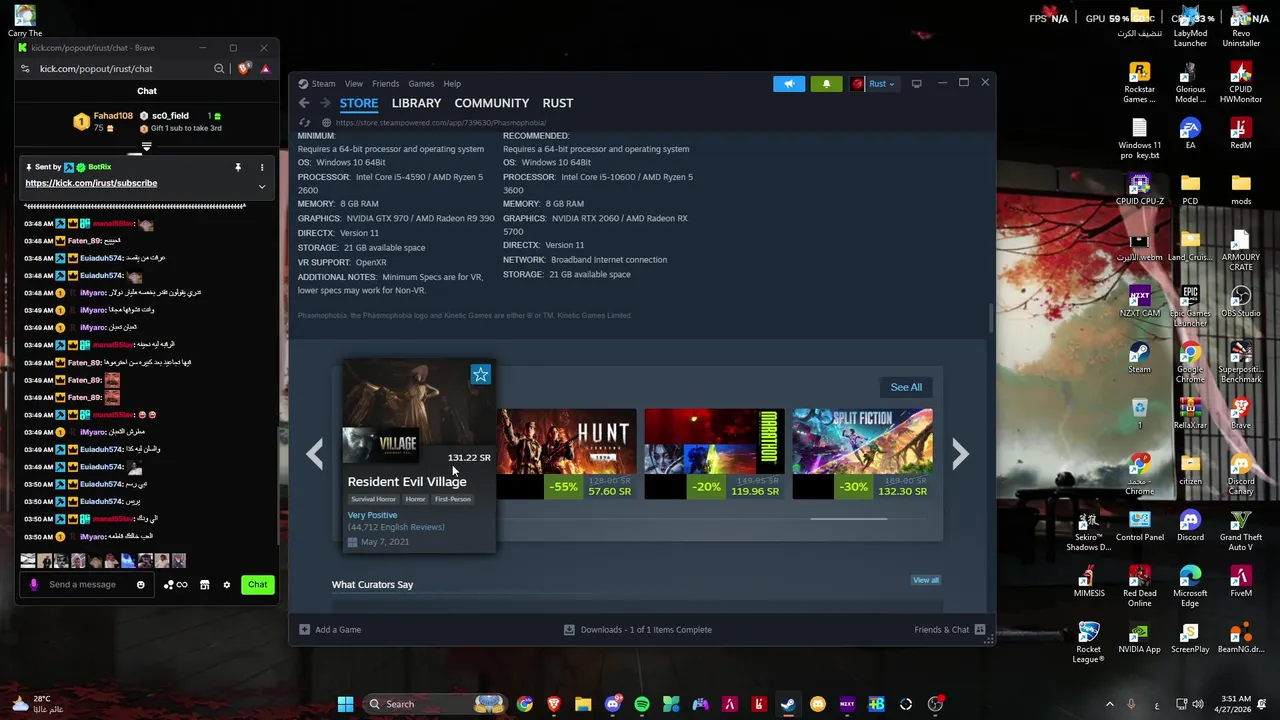The image size is (1280, 720).
Task: Click the First-Person tag
Action: coord(452,499)
